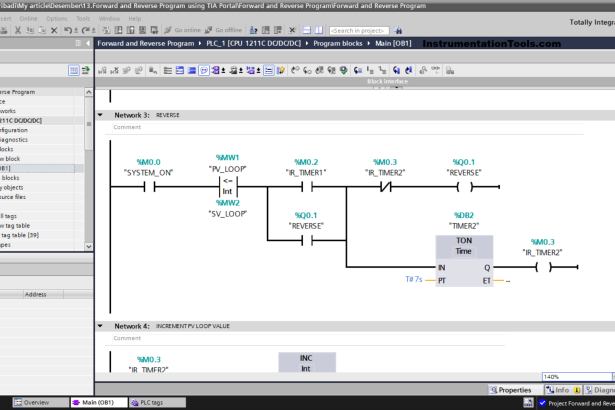Switch to the PLC tags editor tab
The width and height of the screenshot is (615, 410).
click(x=157, y=403)
